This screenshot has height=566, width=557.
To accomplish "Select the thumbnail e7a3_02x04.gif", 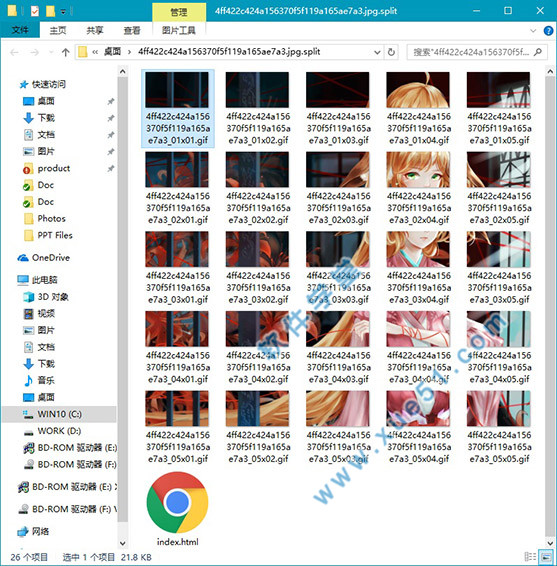I will coord(418,188).
